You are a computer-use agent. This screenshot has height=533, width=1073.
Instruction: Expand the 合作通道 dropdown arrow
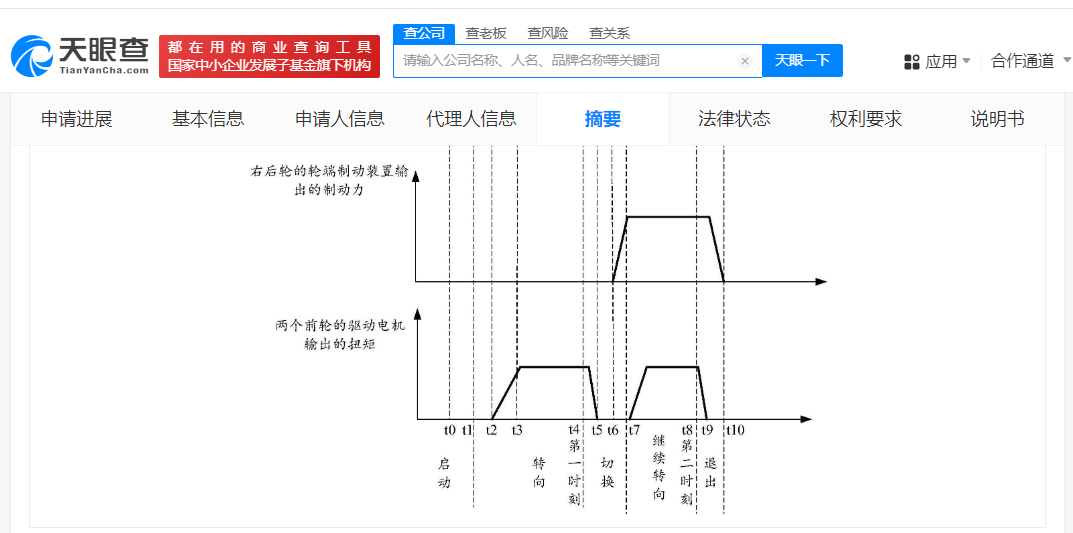[1066, 61]
